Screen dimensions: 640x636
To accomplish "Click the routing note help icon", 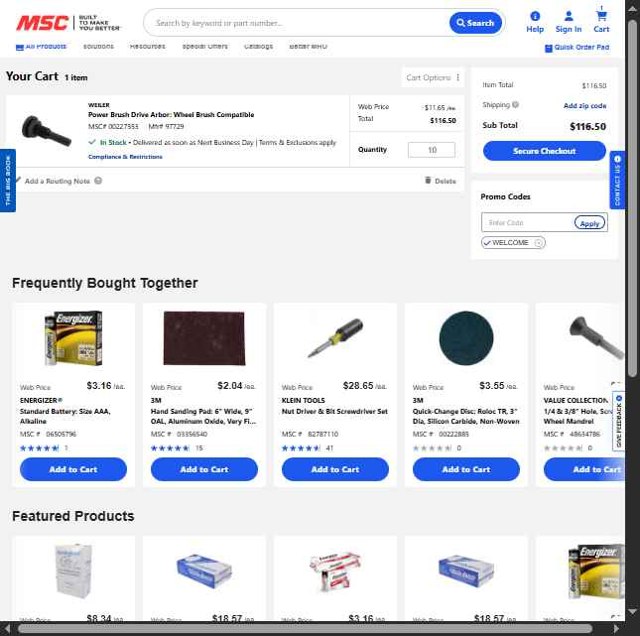I will coord(98,180).
